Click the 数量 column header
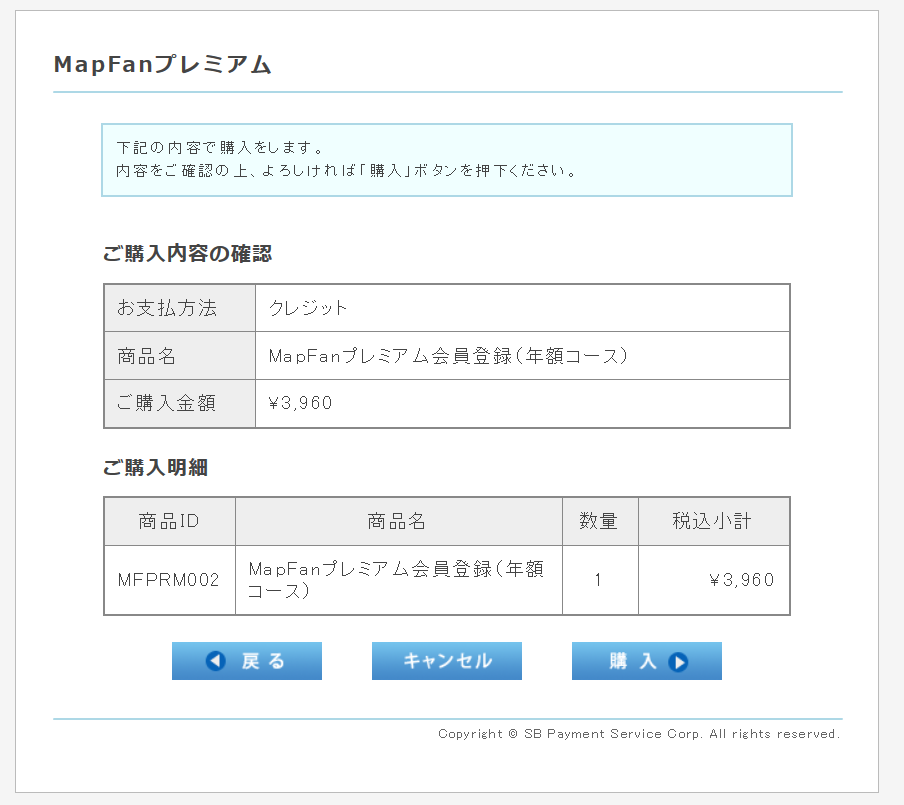The width and height of the screenshot is (904, 805). [600, 521]
